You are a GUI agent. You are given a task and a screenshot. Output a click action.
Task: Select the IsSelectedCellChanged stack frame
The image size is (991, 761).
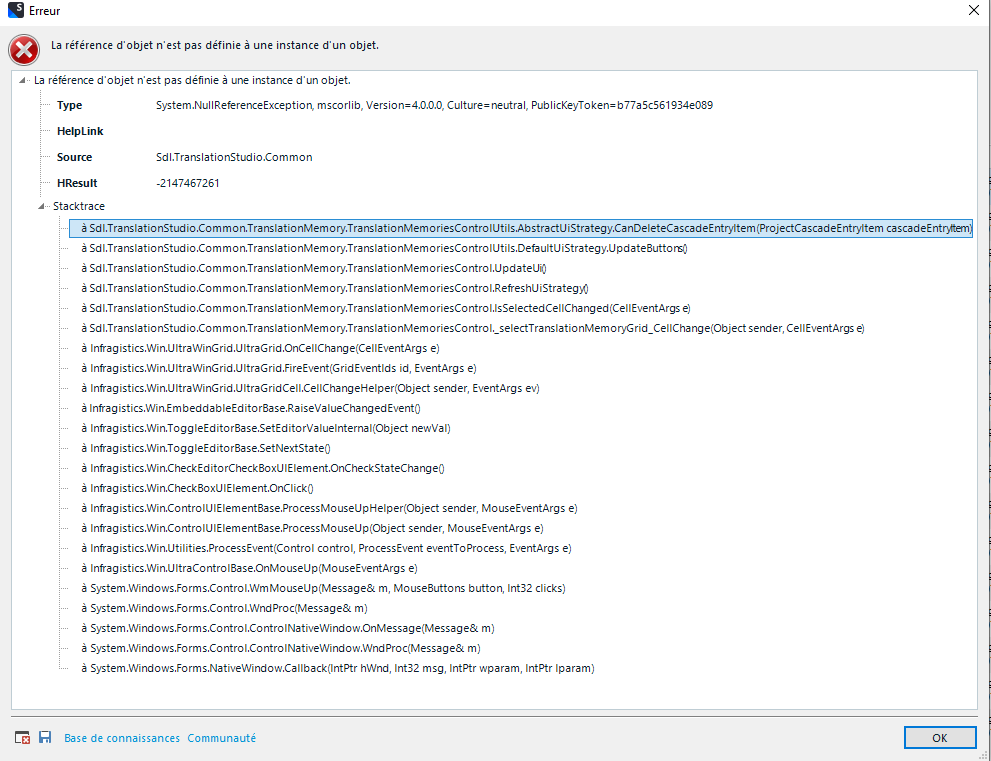coord(386,308)
